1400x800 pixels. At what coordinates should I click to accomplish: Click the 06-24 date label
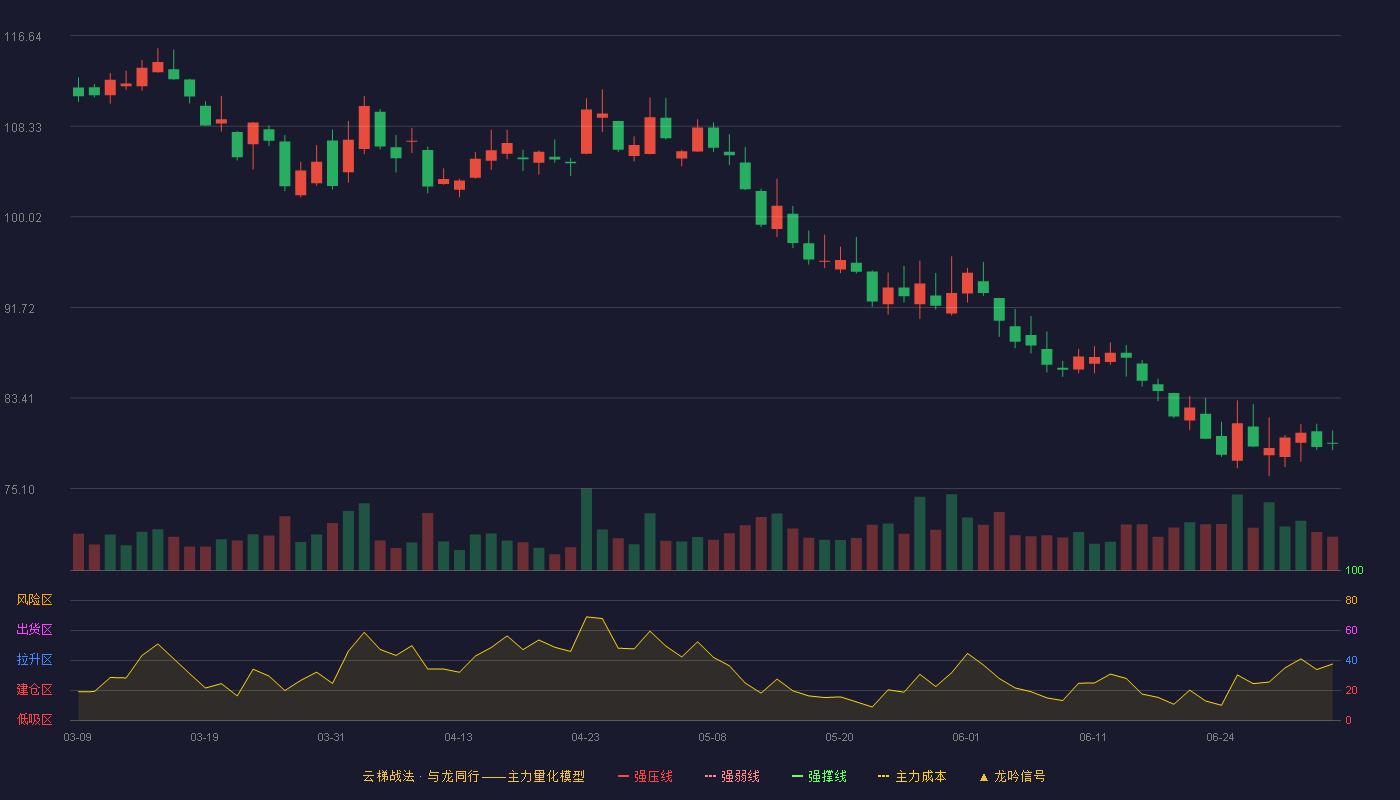point(1220,737)
